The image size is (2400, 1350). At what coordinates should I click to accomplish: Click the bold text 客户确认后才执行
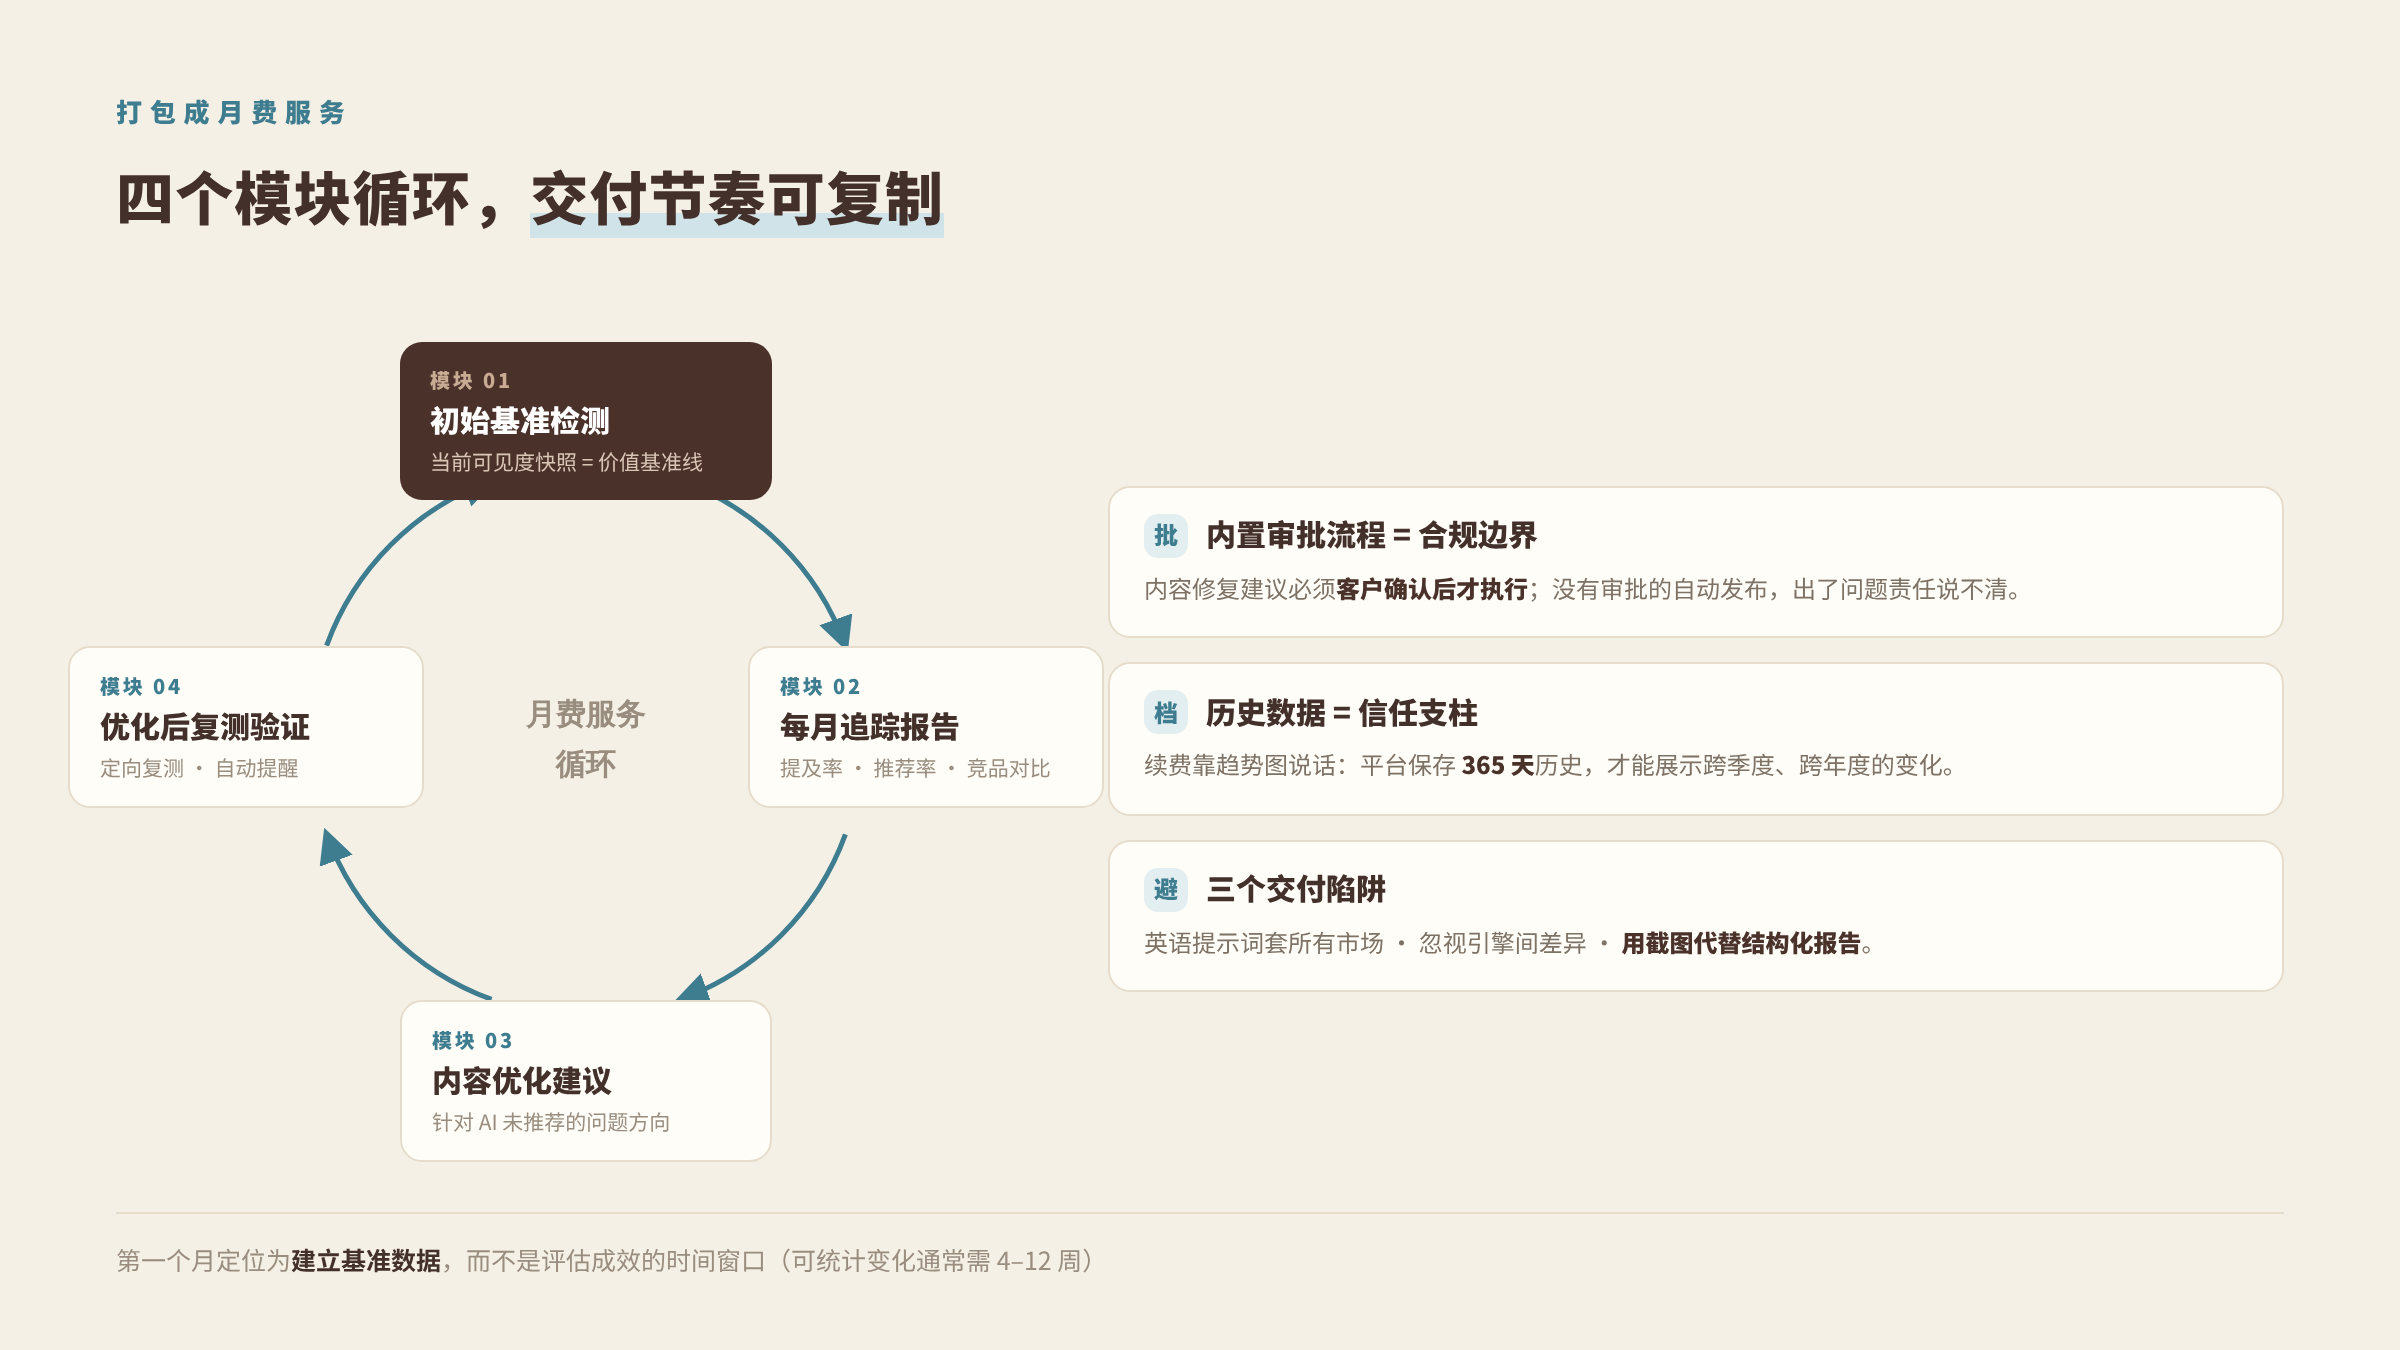(1432, 590)
